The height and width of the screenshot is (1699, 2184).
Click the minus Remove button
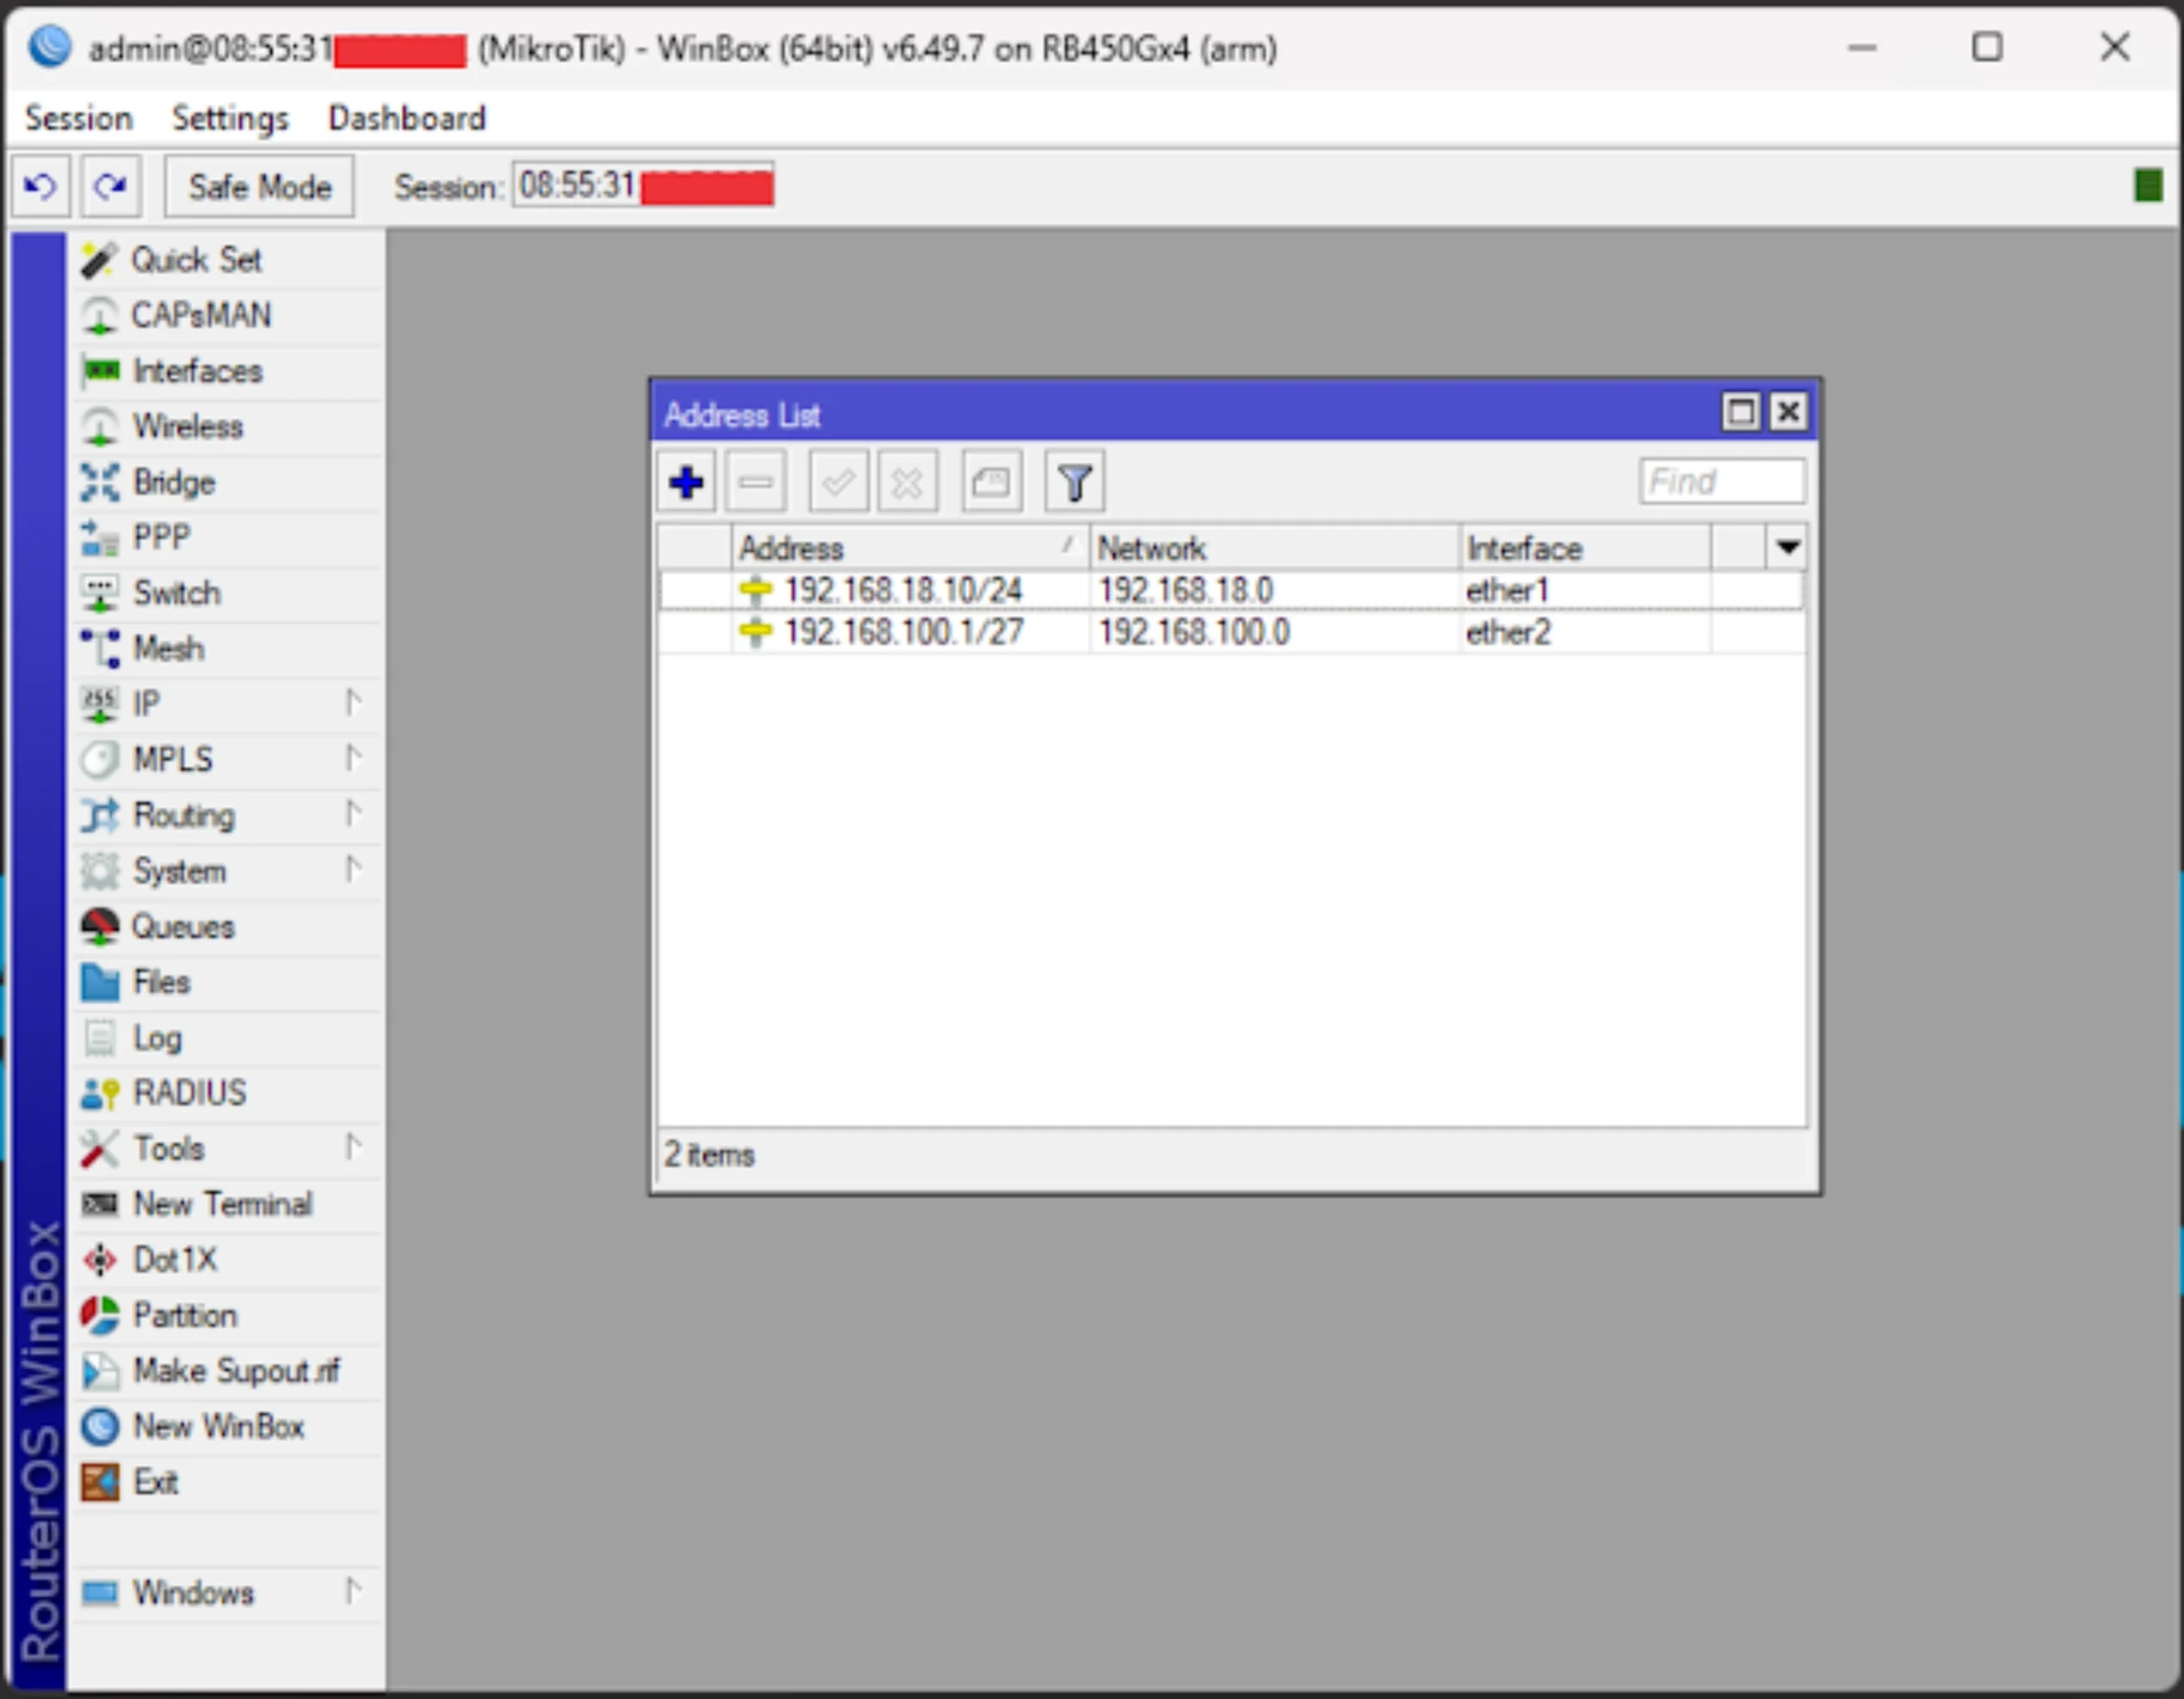tap(756, 483)
